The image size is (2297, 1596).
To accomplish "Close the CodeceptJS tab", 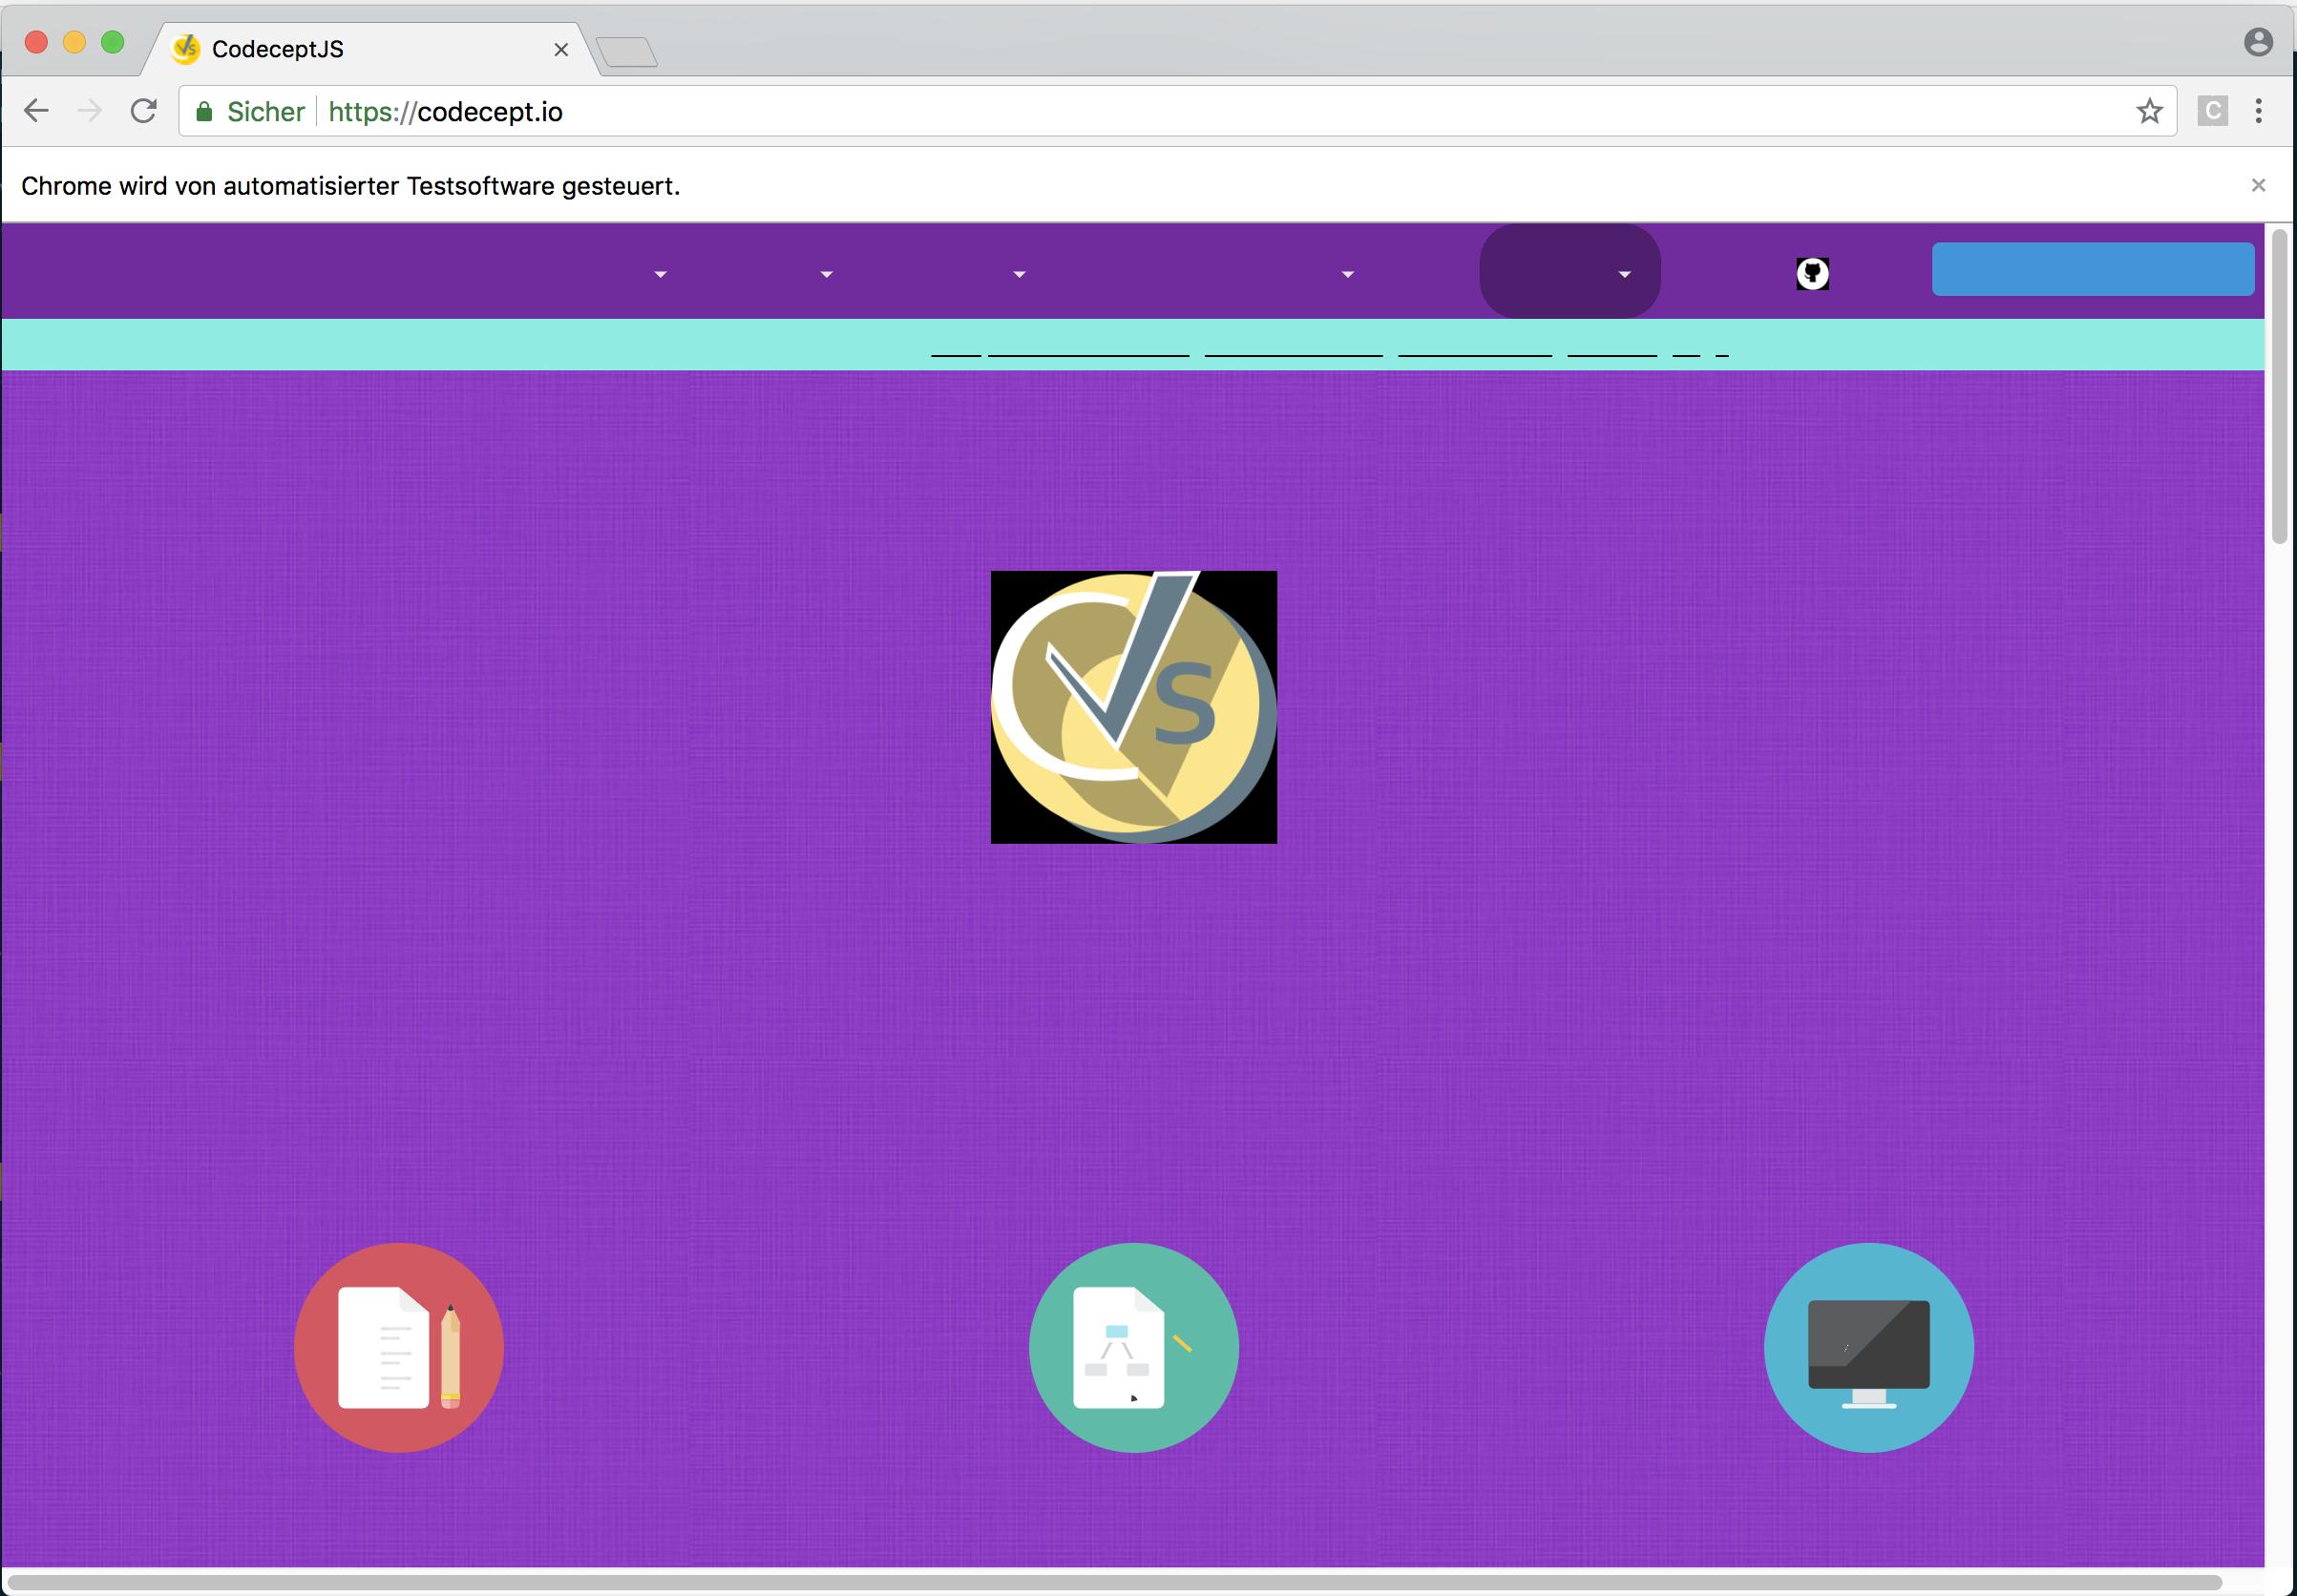I will tap(561, 50).
